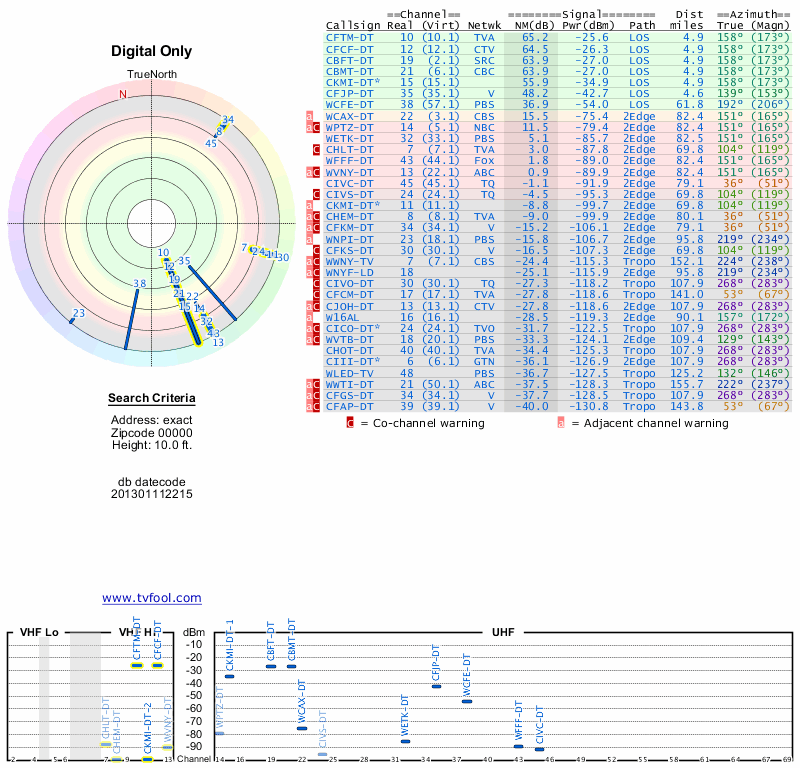
Task: Select the CBMT-DT callsign in the table
Action: click(349, 71)
